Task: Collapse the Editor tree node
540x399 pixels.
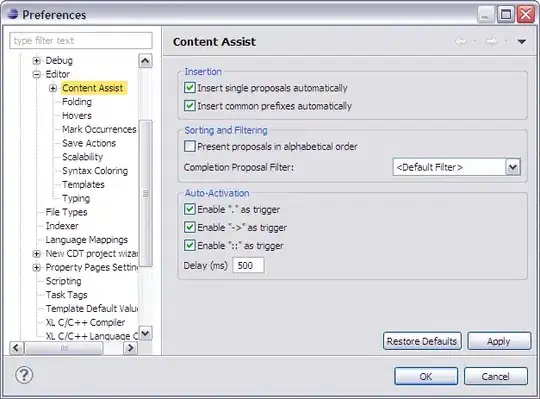Action: coord(36,74)
